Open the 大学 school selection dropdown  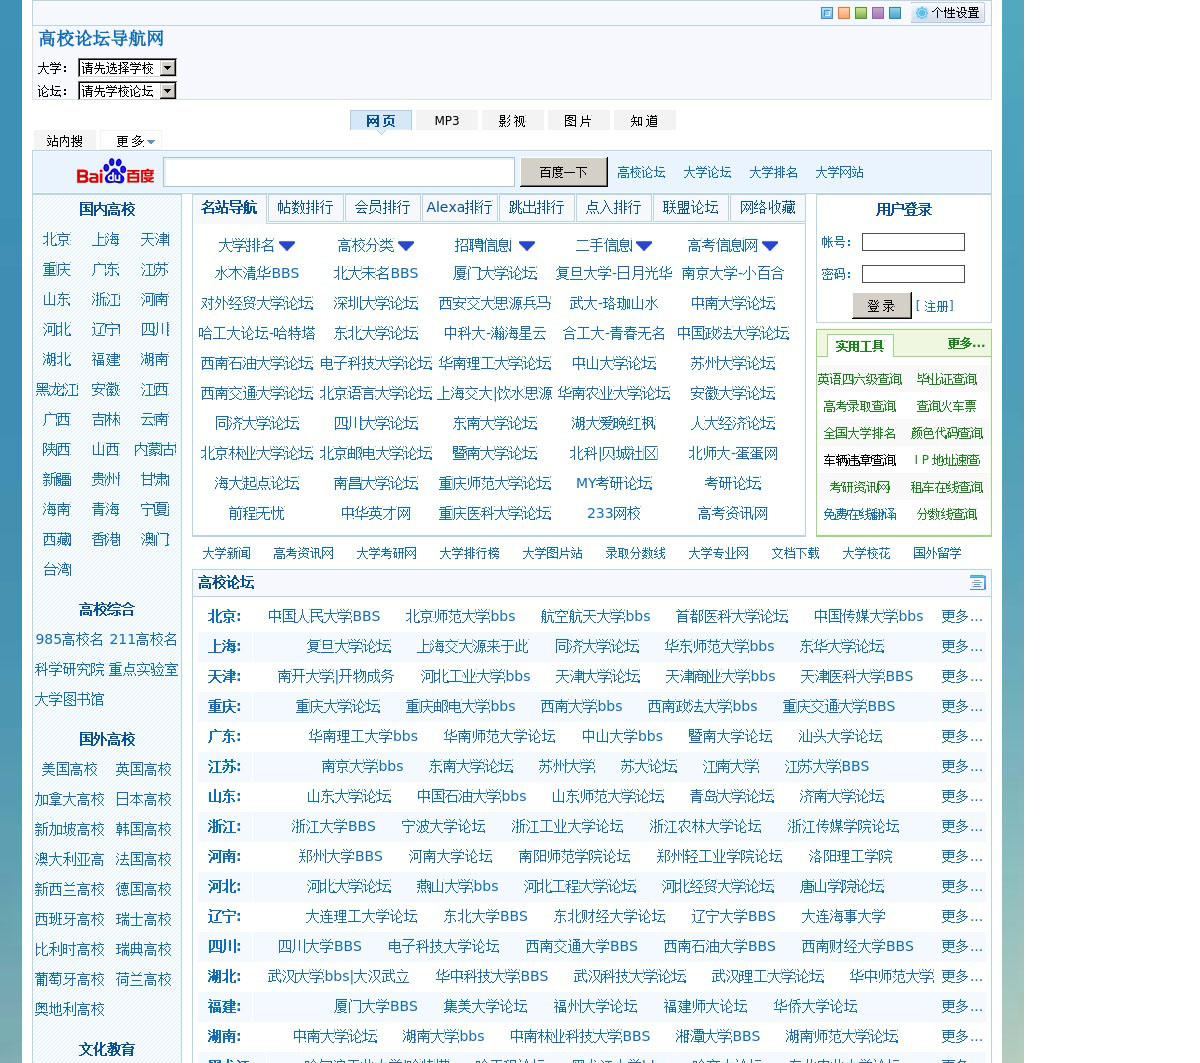pyautogui.click(x=167, y=68)
